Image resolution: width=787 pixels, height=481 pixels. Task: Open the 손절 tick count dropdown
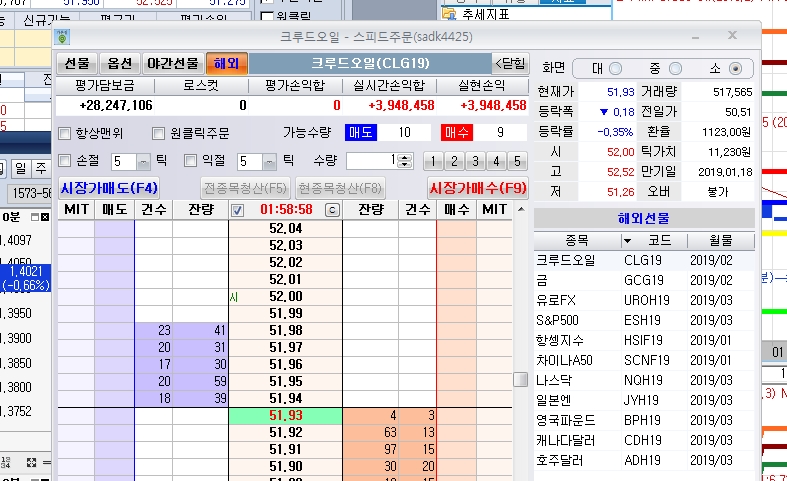(x=144, y=162)
